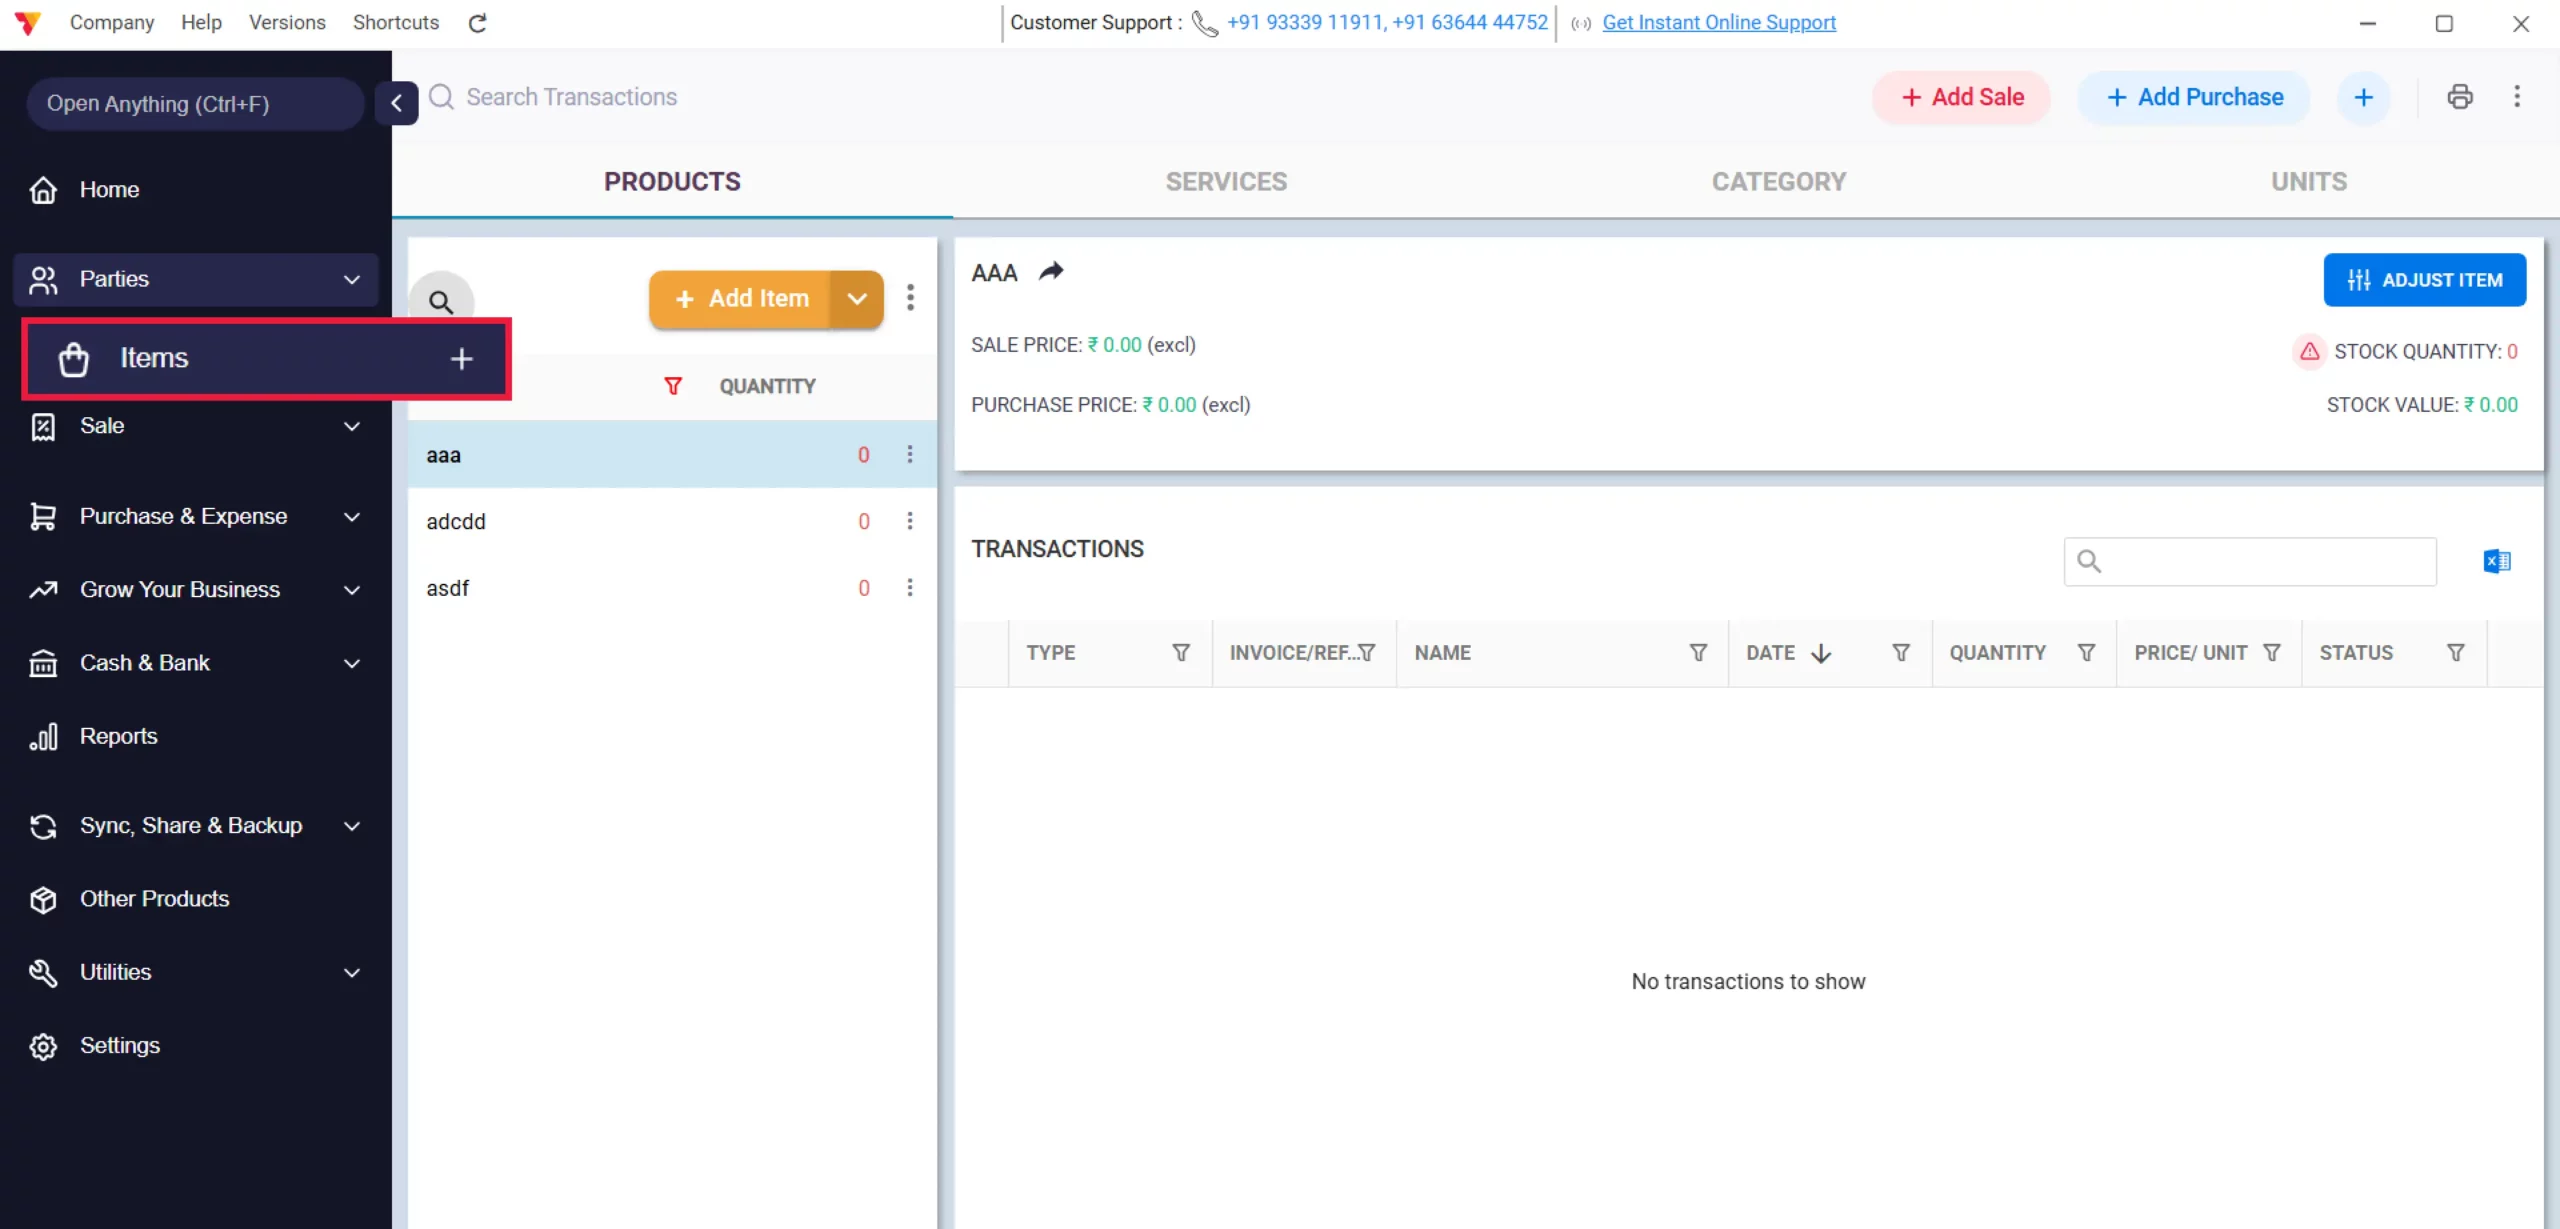Screen dimensions: 2560x1229
Task: Open three-dot menu for item adcdd
Action: point(910,521)
